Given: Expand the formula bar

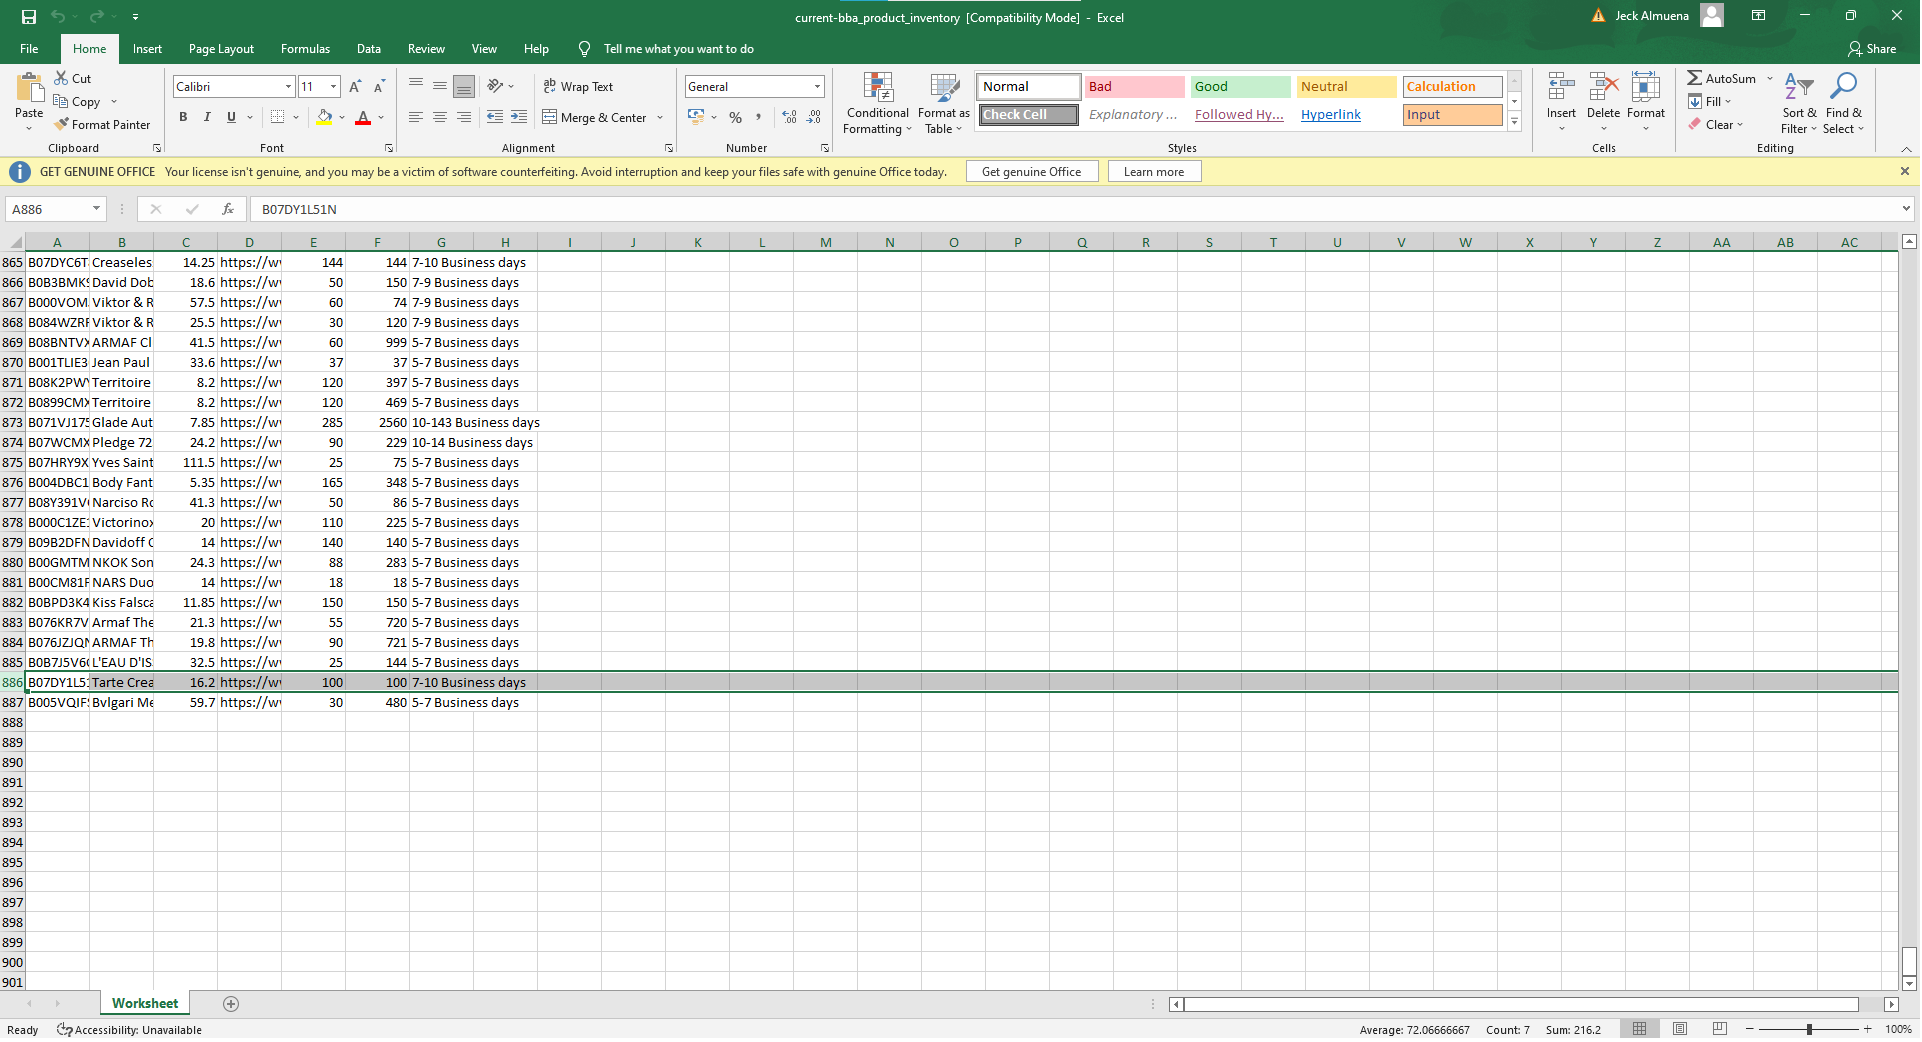Looking at the screenshot, I should pyautogui.click(x=1906, y=209).
